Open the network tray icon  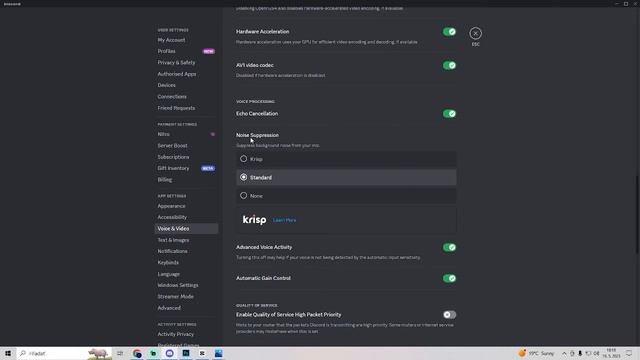[x=588, y=353]
